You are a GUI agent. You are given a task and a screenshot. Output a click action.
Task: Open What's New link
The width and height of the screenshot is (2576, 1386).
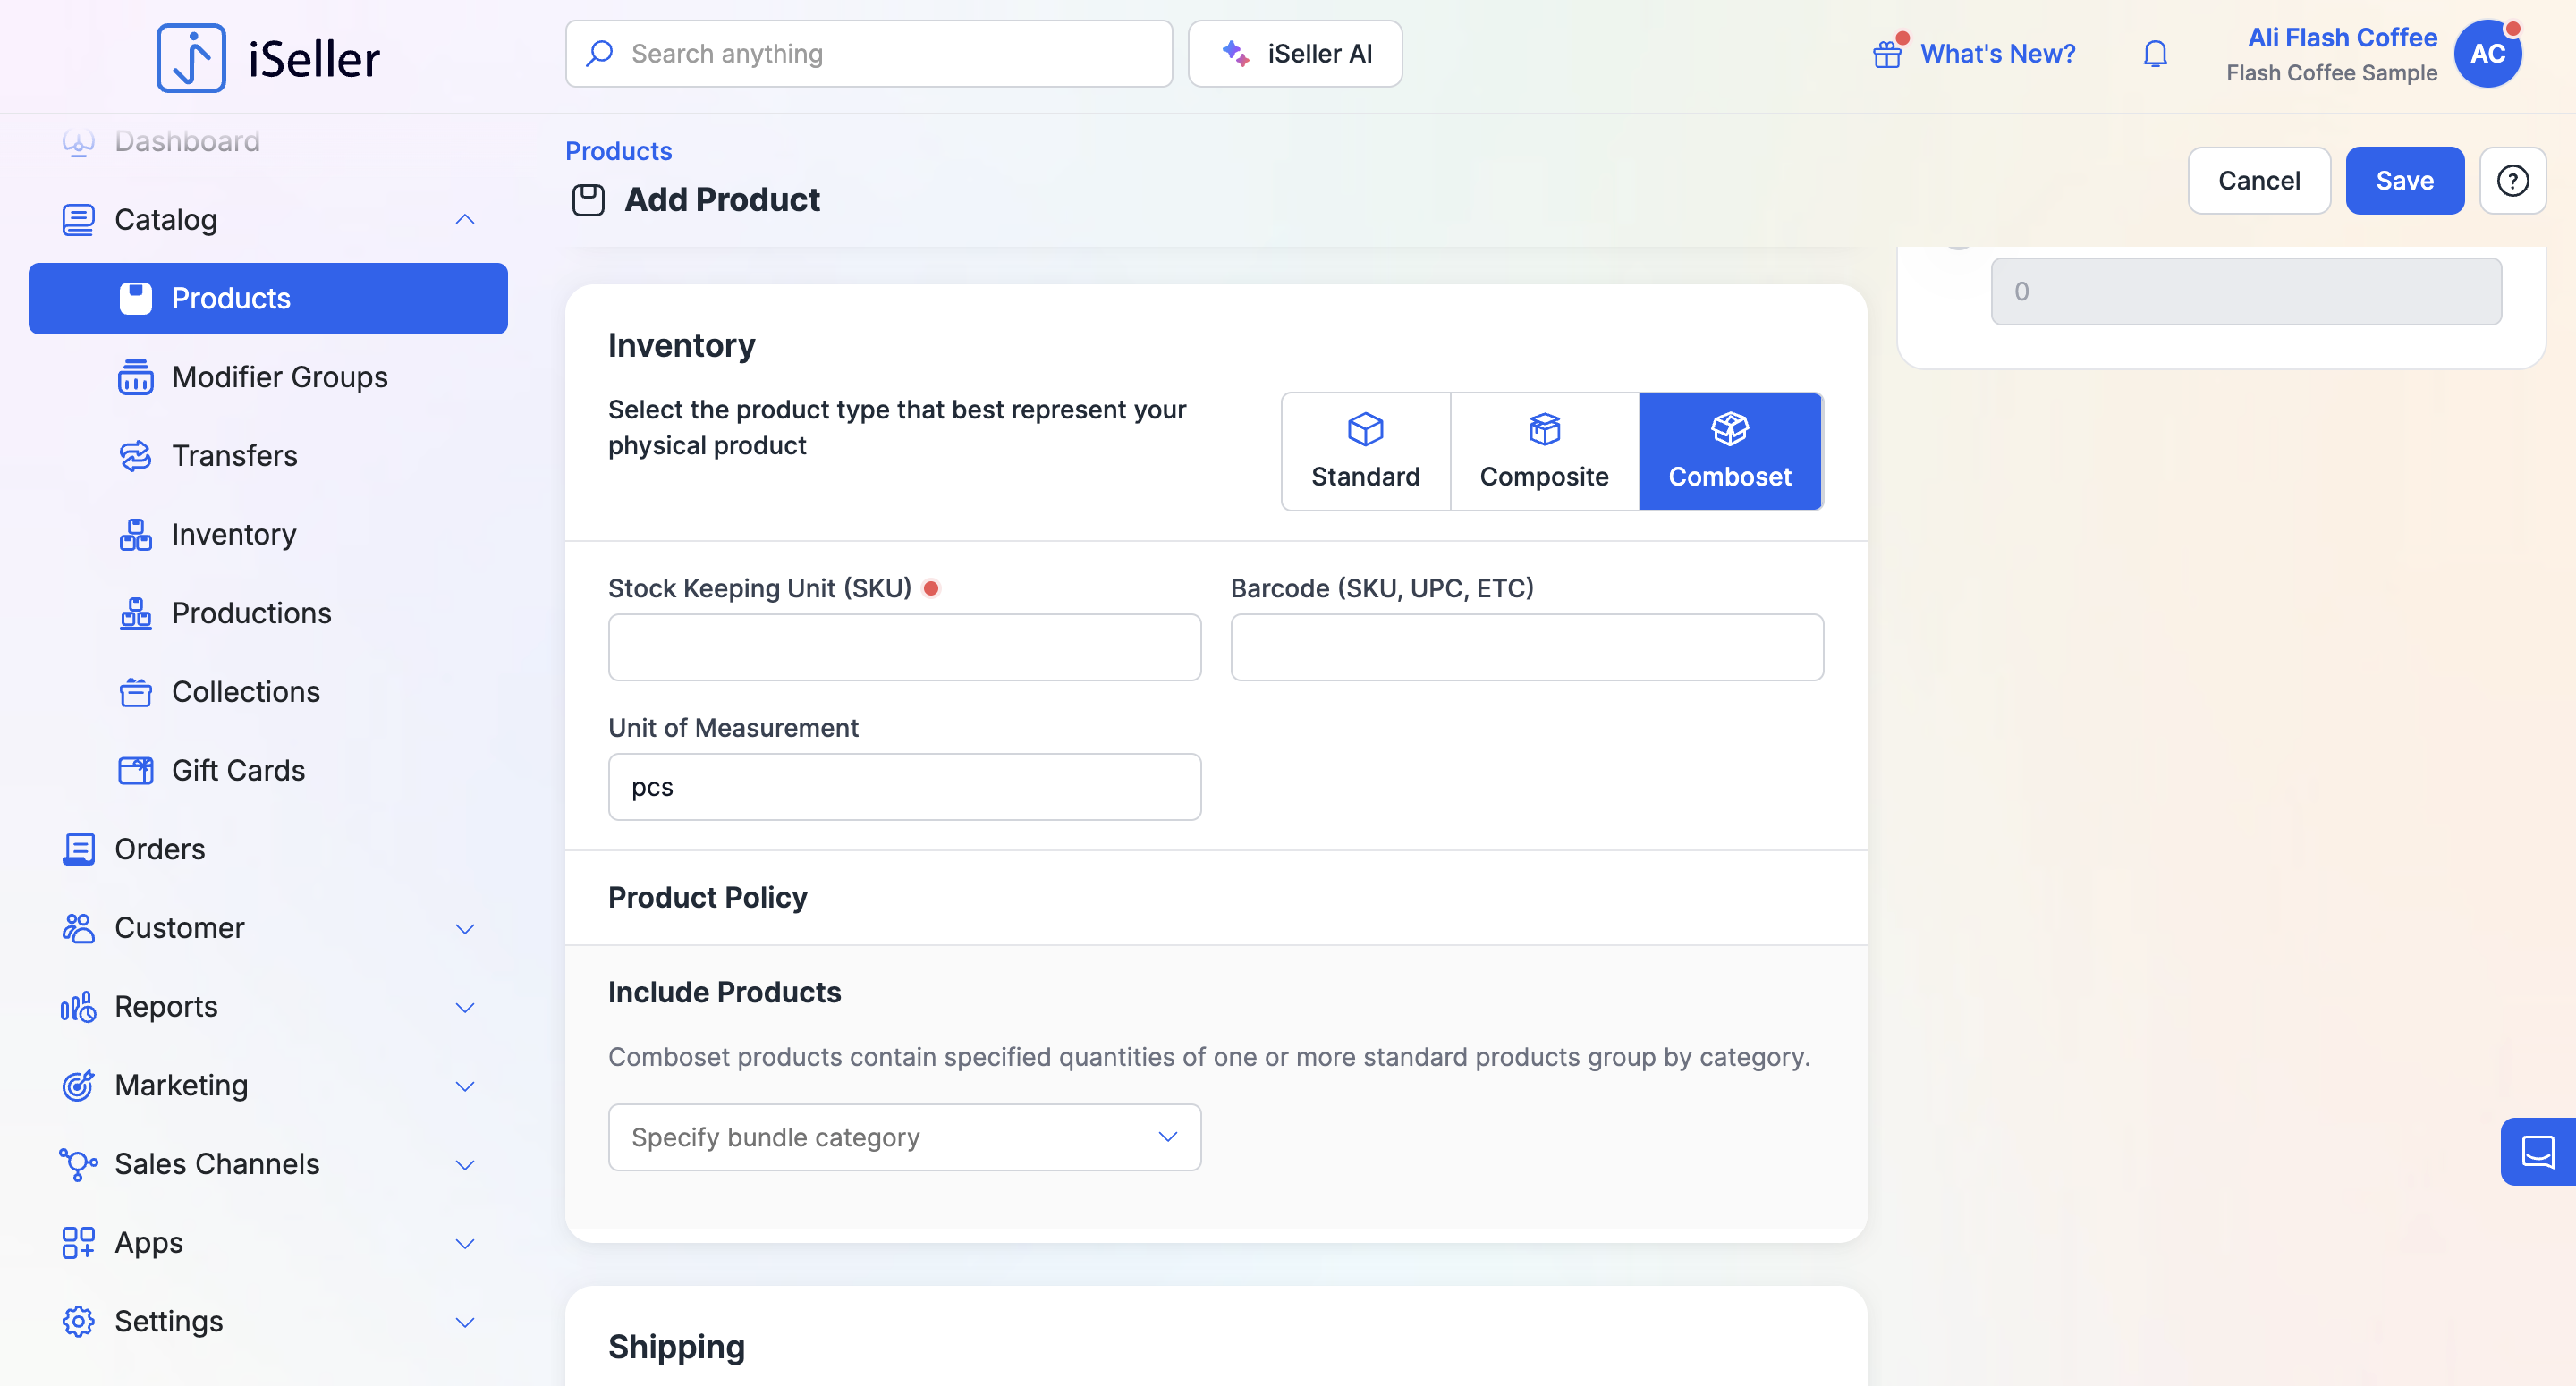1997,54
